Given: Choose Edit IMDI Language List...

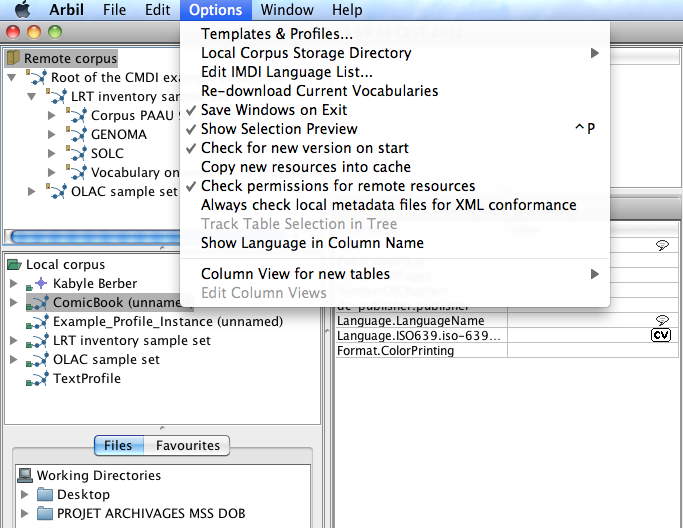Looking at the screenshot, I should click(395, 72).
